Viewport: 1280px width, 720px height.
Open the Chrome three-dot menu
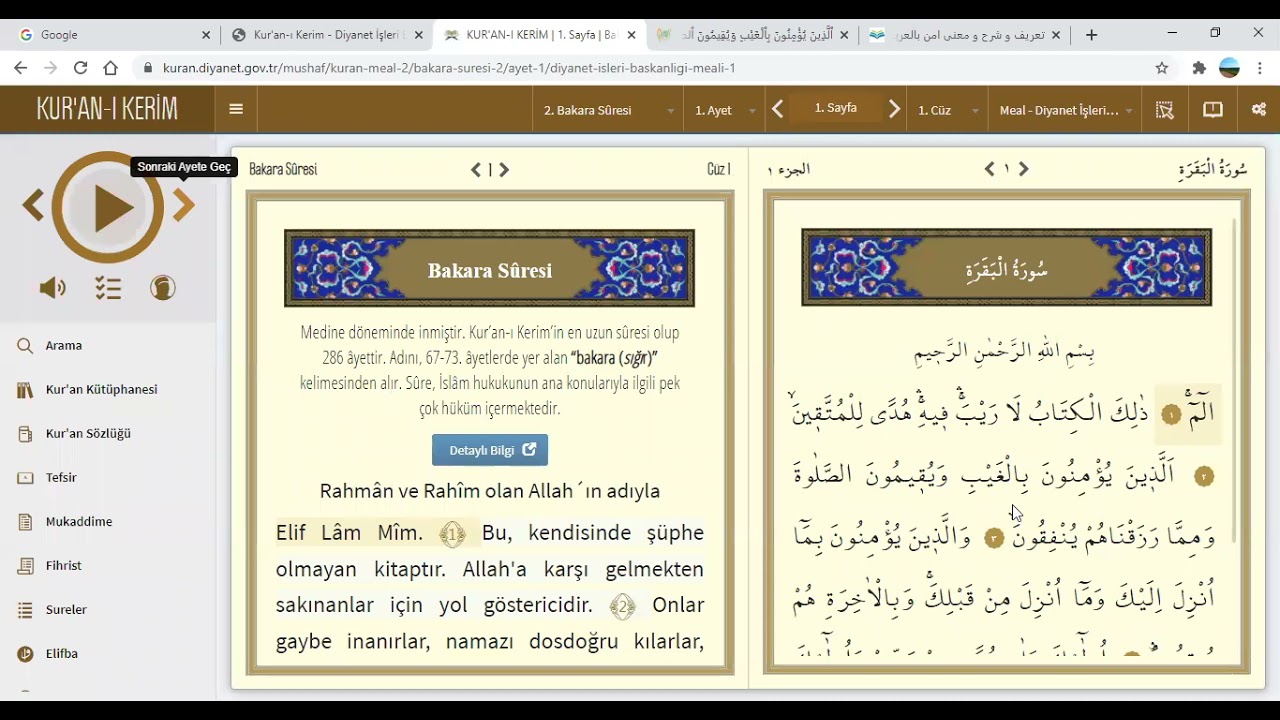pyautogui.click(x=1260, y=68)
